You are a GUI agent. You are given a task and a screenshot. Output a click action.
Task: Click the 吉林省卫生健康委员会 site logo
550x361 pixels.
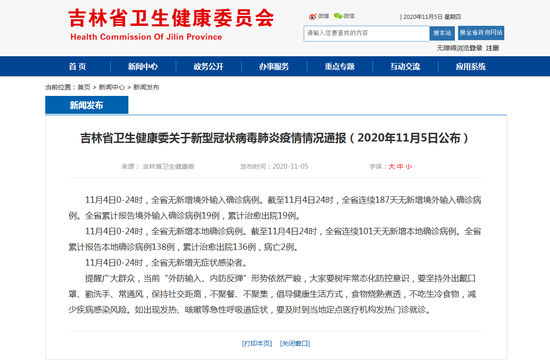point(171,18)
